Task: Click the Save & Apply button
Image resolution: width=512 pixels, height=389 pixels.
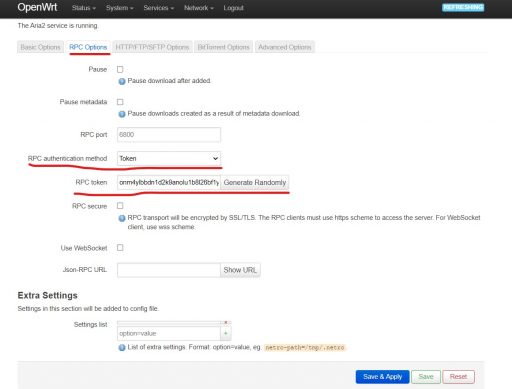Action: pos(382,377)
